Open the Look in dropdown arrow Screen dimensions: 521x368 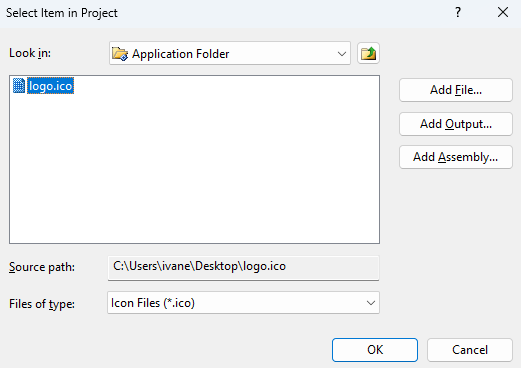tap(342, 54)
